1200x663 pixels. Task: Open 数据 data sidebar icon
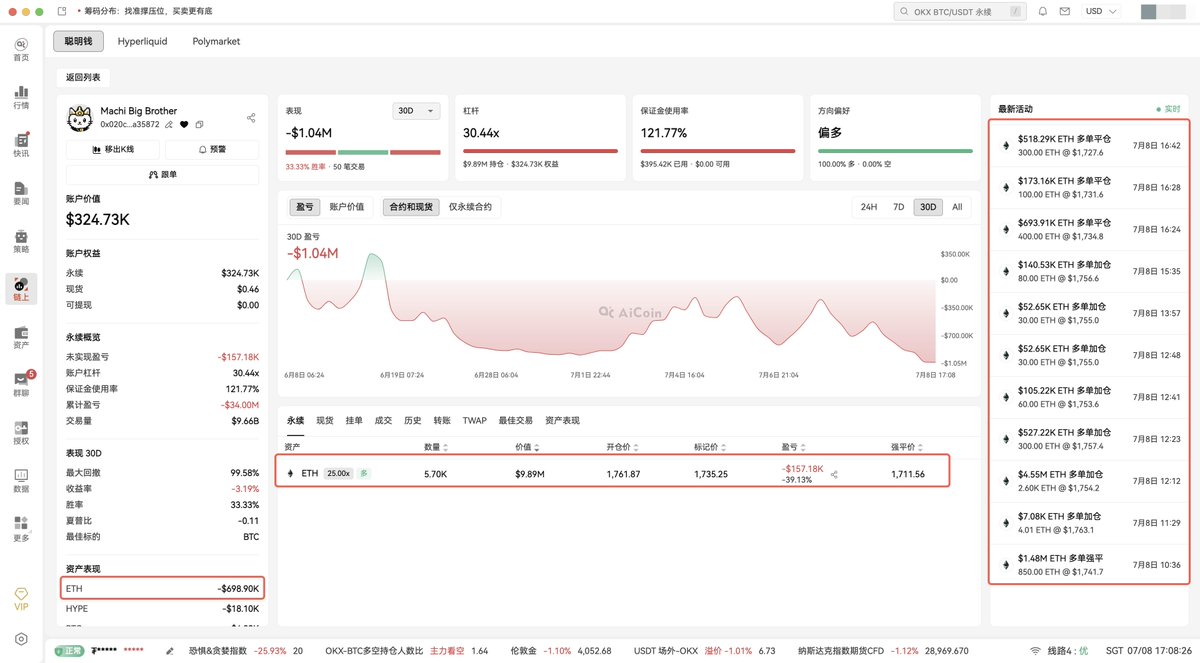click(x=21, y=480)
